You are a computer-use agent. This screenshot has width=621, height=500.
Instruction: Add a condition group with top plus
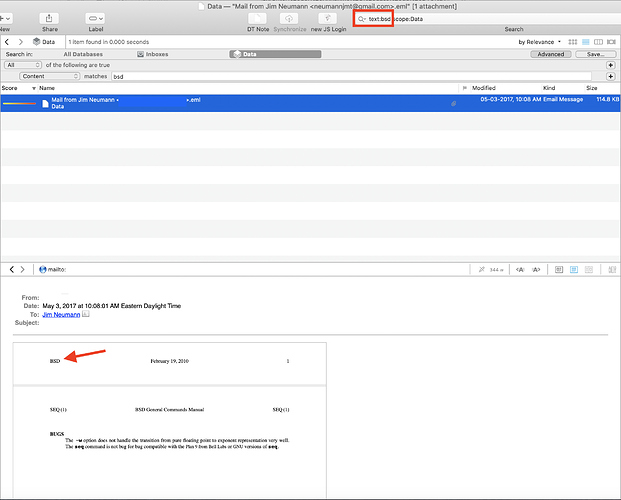611,65
